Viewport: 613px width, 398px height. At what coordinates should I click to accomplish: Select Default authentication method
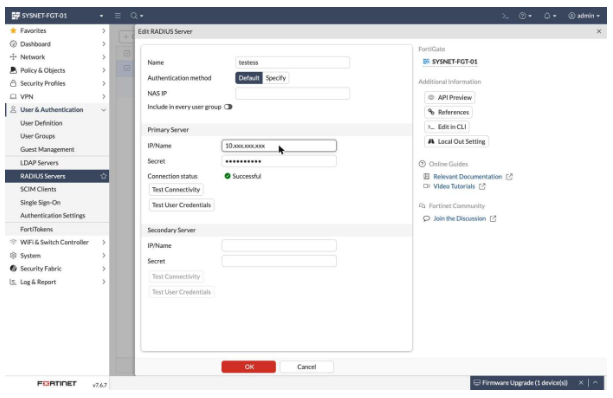249,78
